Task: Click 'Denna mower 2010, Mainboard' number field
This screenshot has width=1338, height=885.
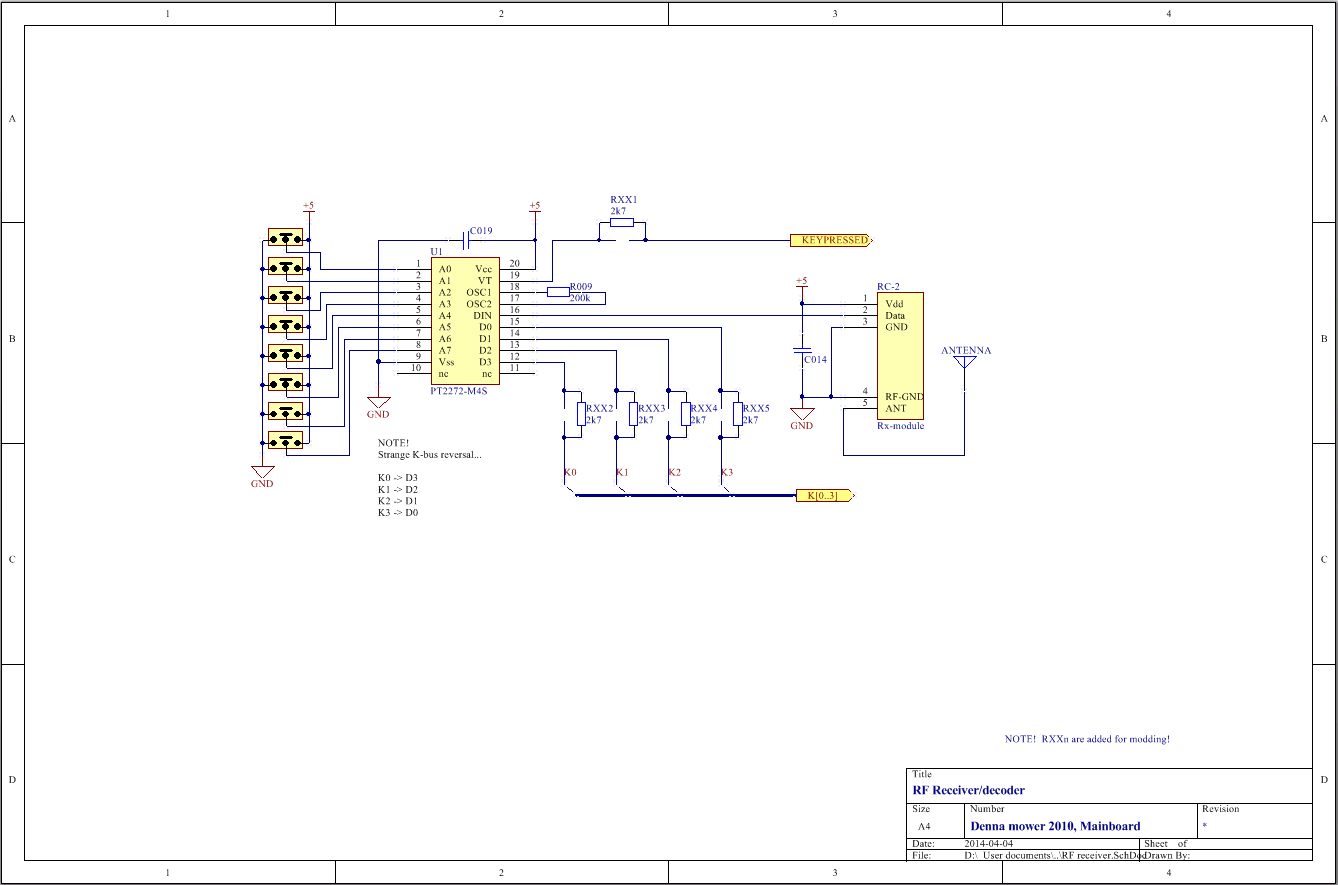Action: (1056, 826)
